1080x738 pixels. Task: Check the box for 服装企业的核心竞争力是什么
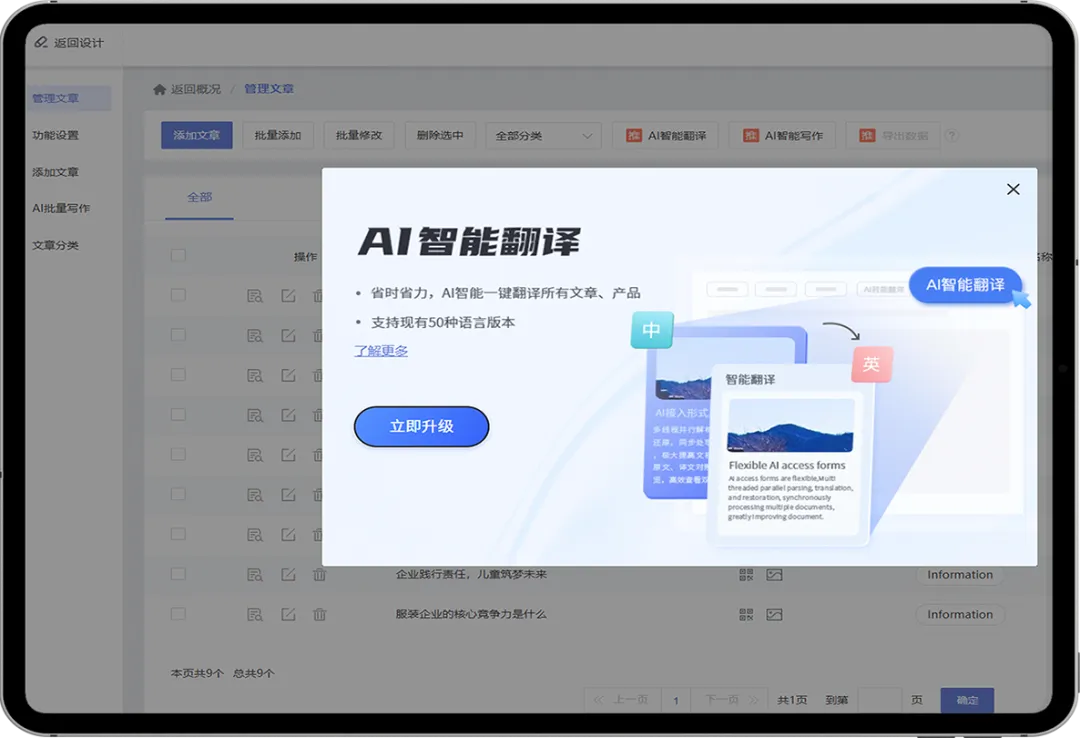point(178,614)
